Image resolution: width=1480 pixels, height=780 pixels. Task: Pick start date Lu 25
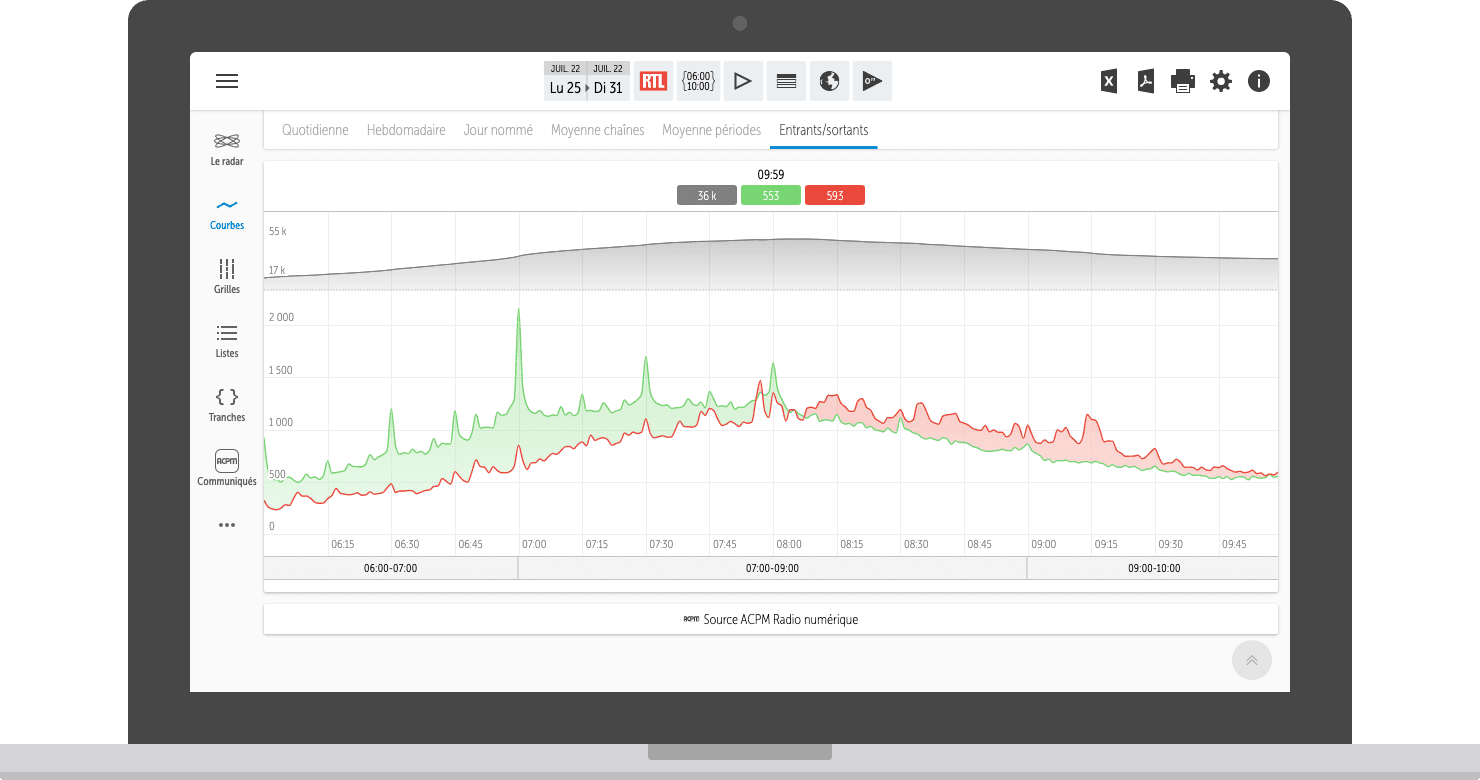565,82
